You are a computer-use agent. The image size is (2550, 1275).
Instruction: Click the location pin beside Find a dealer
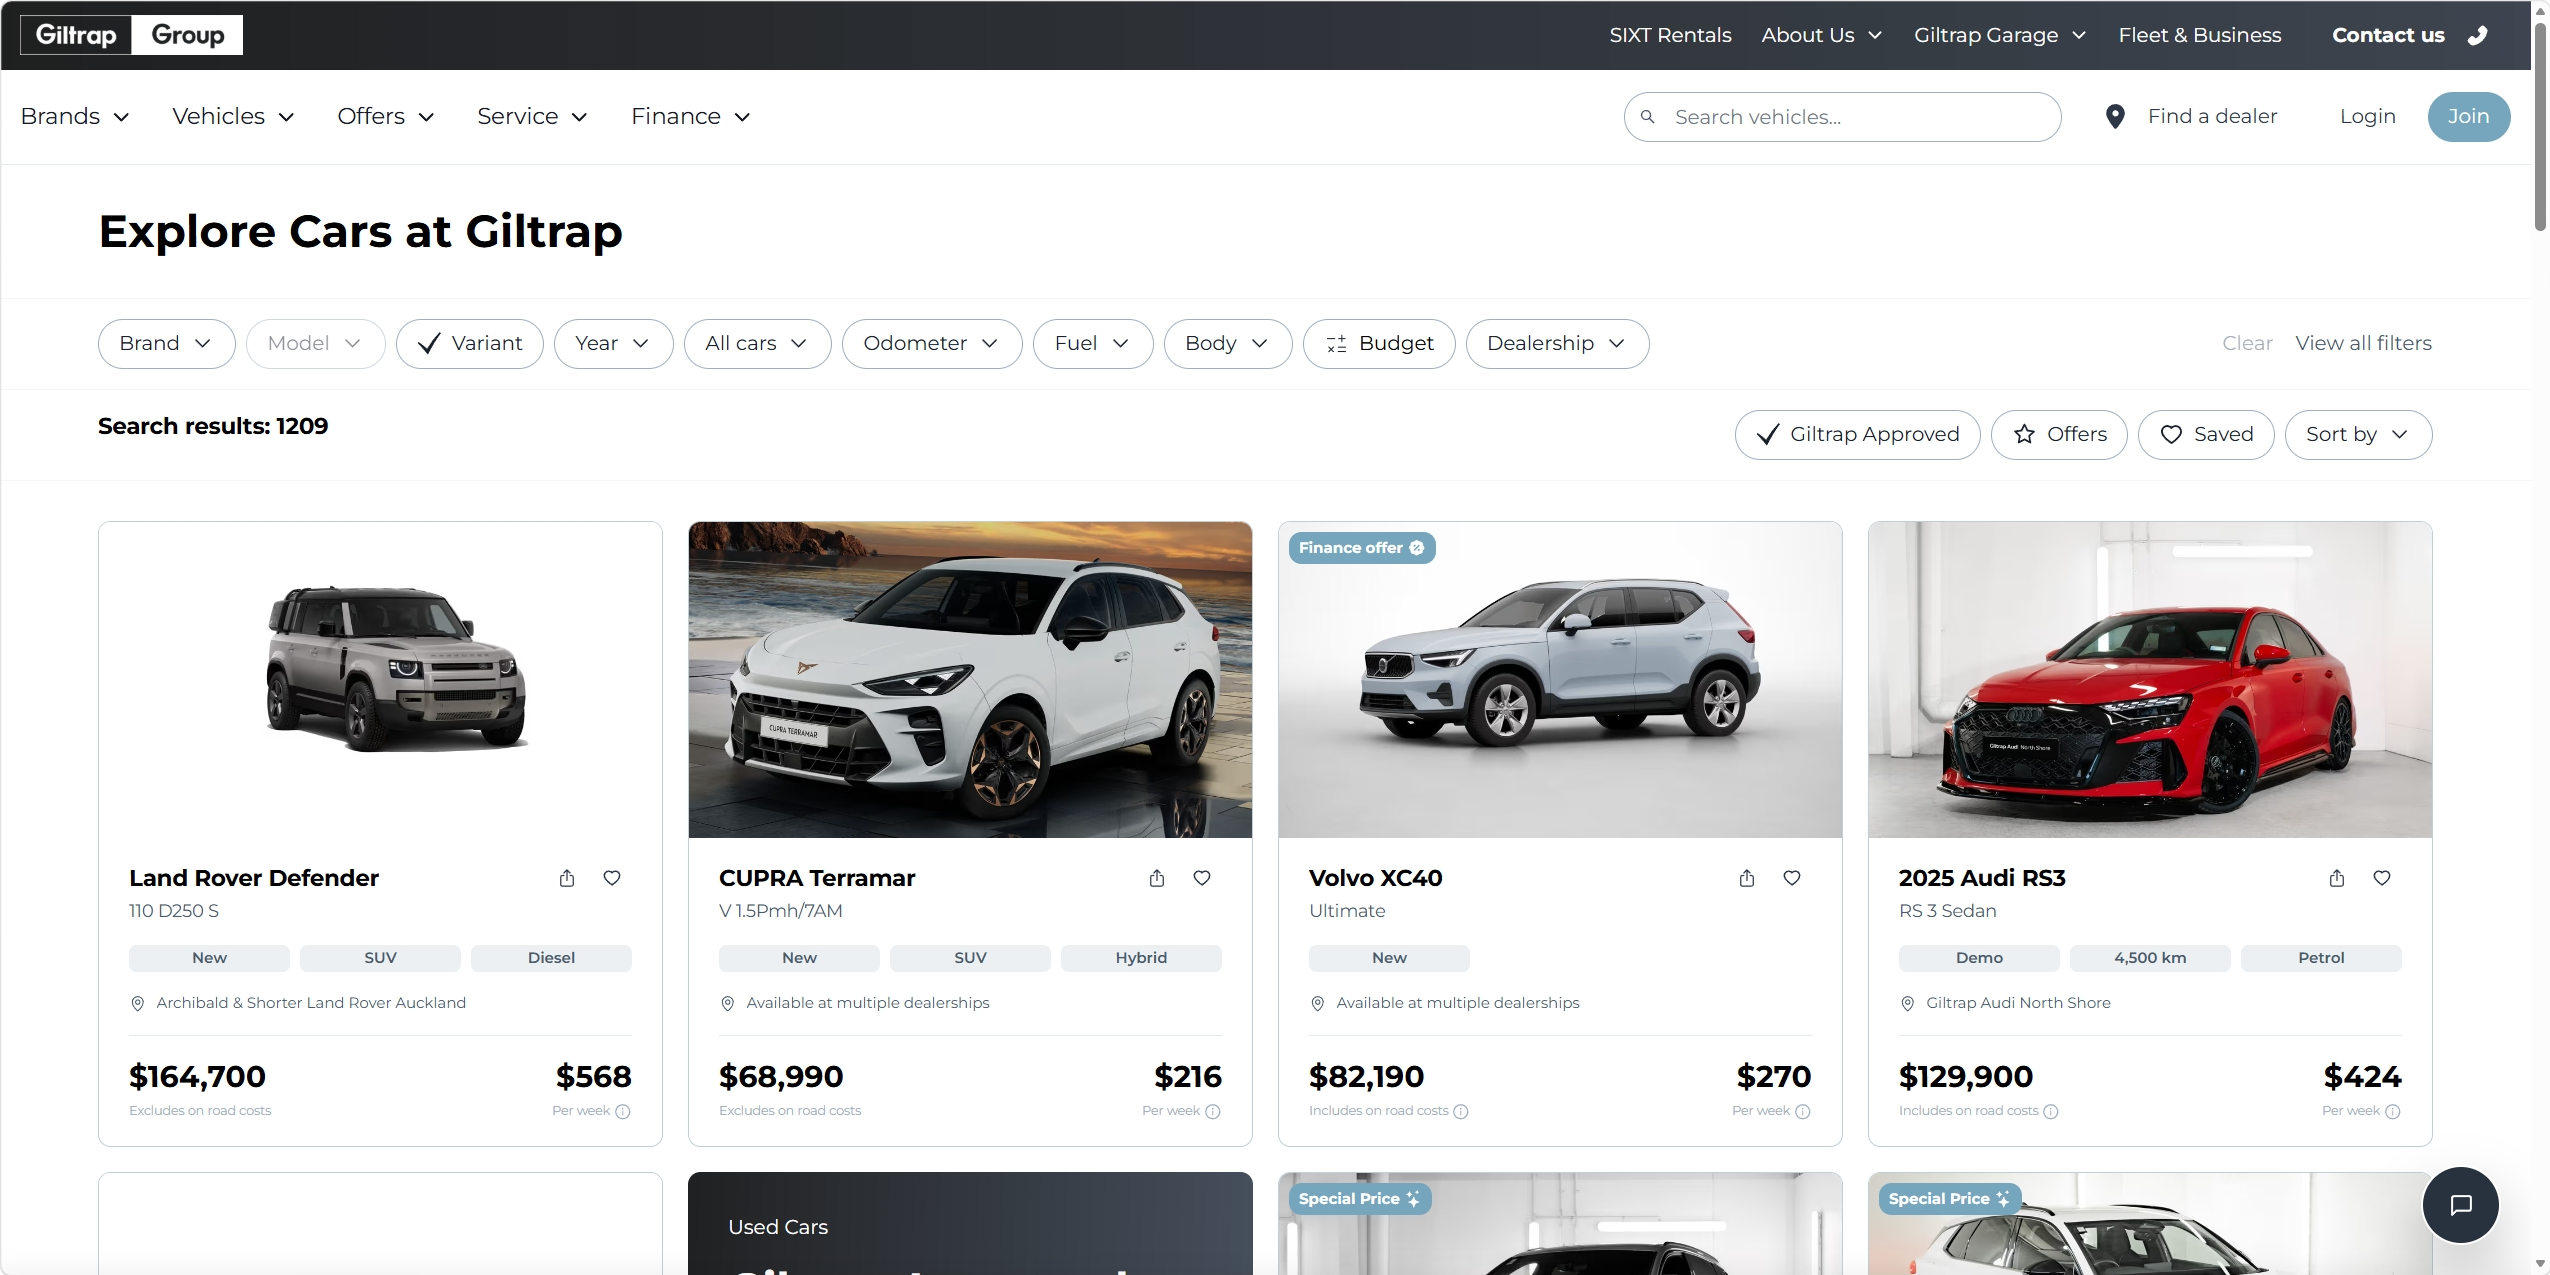2114,117
